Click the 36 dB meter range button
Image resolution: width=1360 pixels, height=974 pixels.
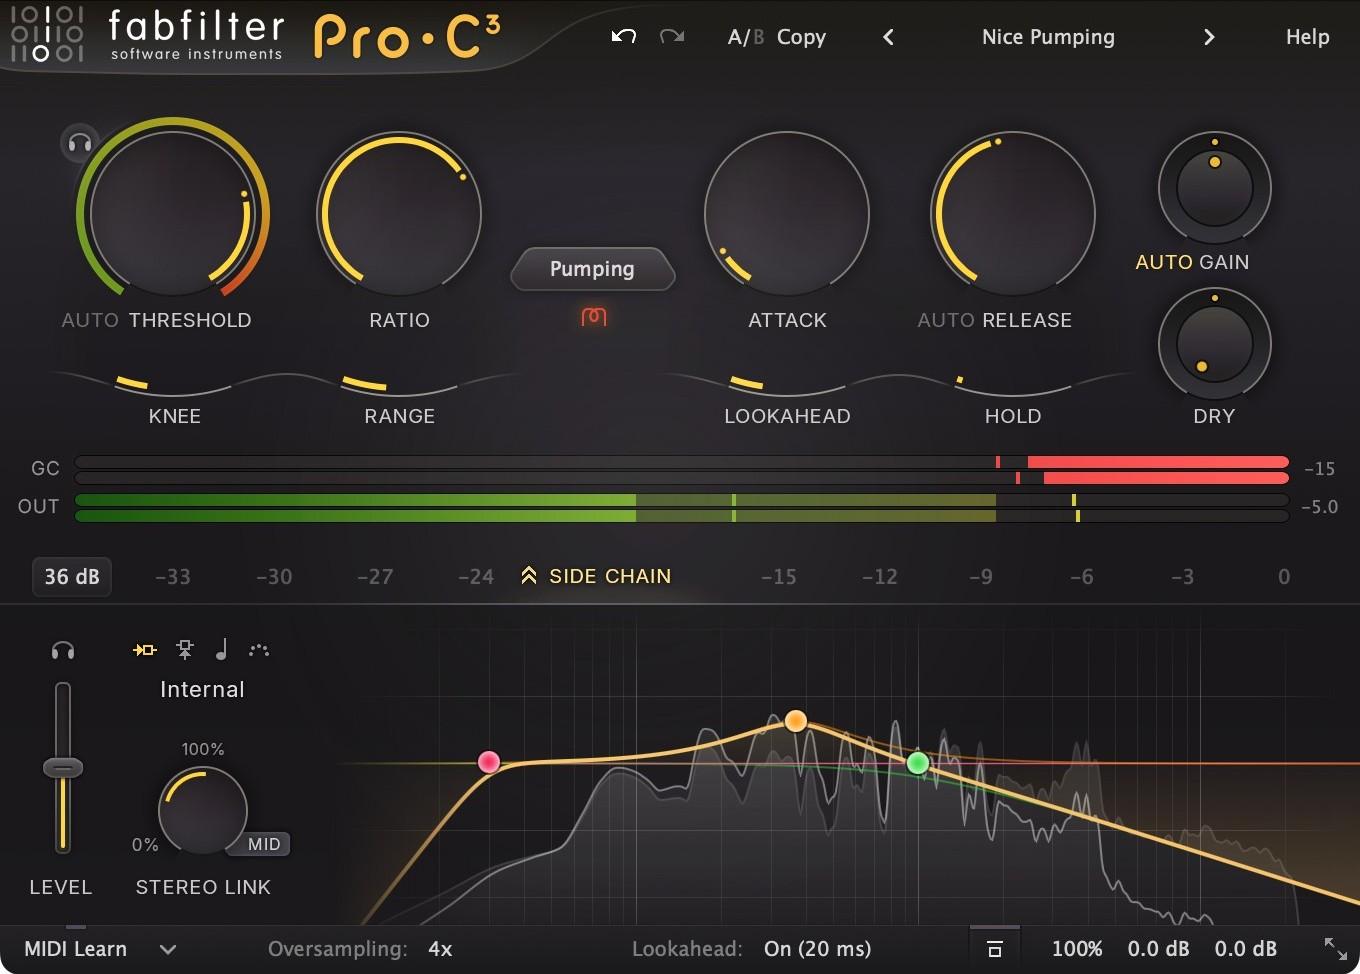click(x=71, y=576)
